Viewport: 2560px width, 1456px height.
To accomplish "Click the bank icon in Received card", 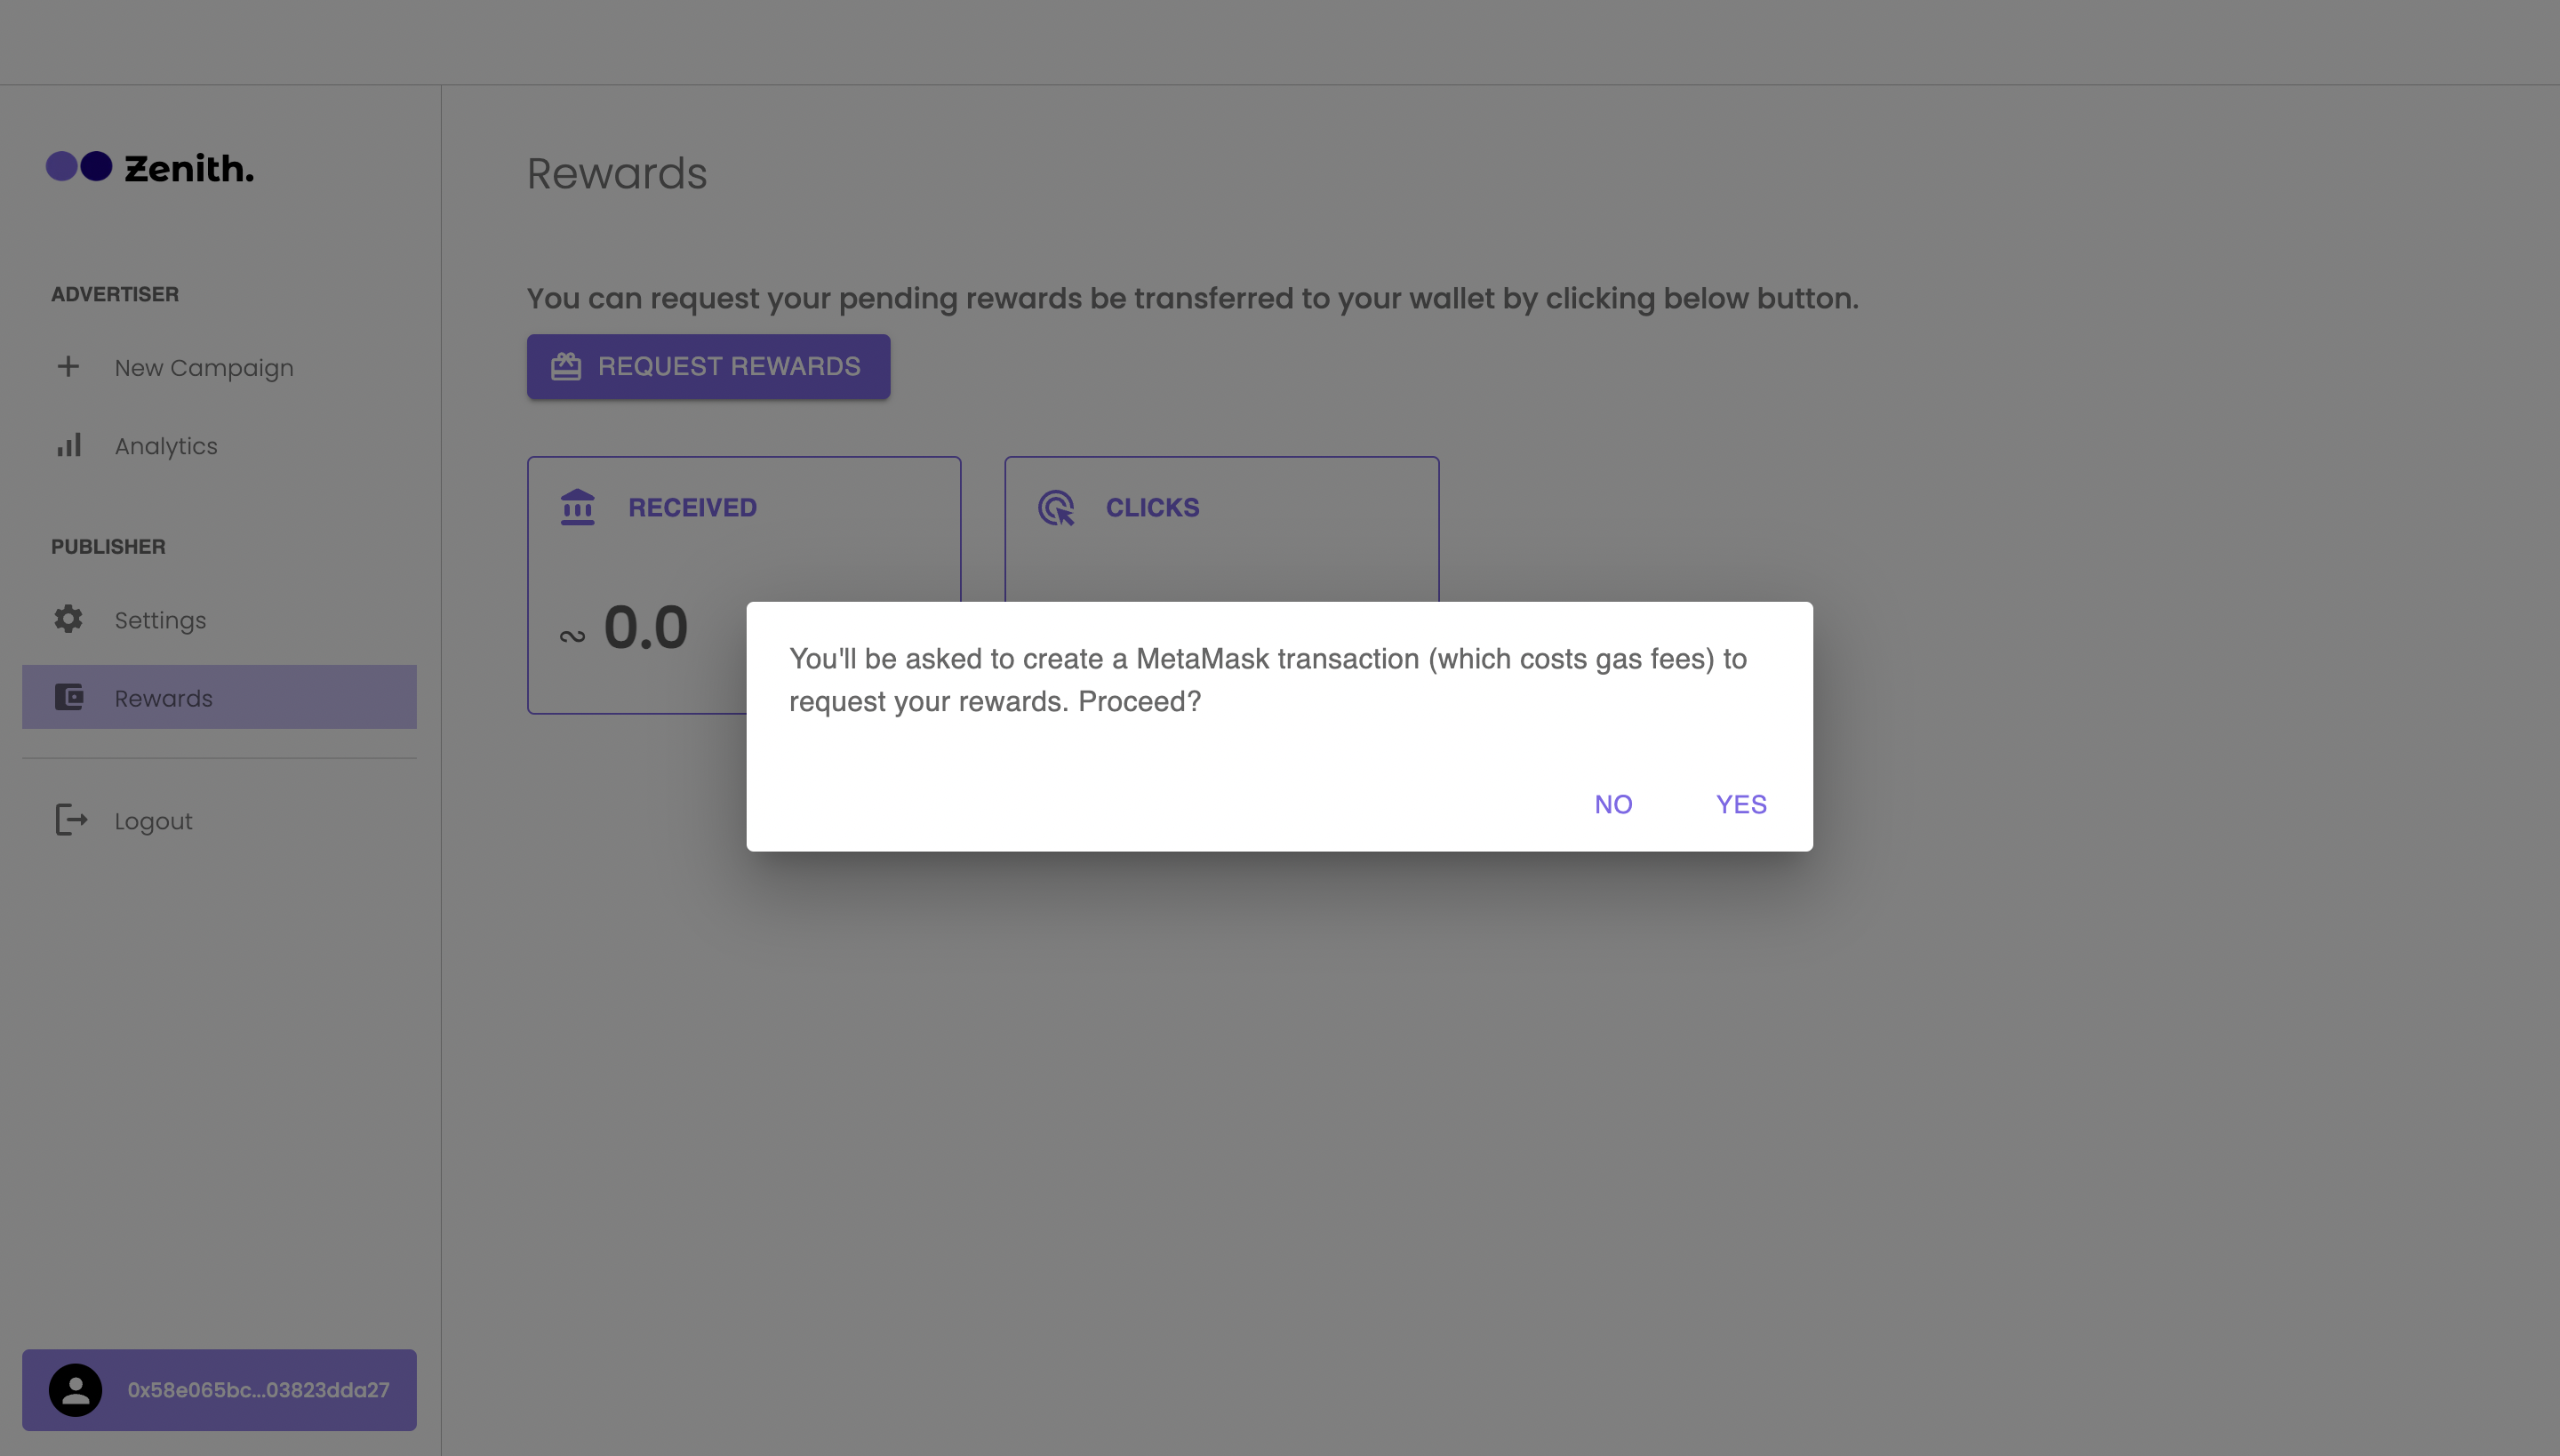I will click(577, 507).
